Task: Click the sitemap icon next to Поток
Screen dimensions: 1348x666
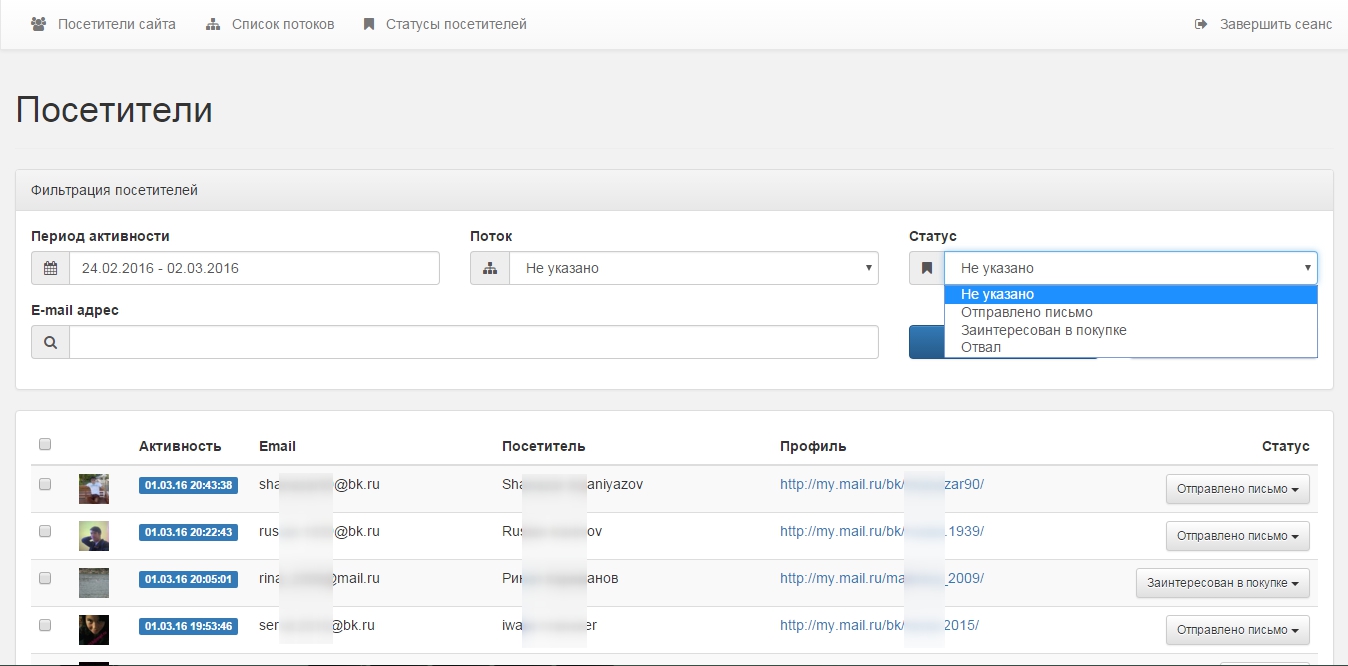Action: pos(490,268)
